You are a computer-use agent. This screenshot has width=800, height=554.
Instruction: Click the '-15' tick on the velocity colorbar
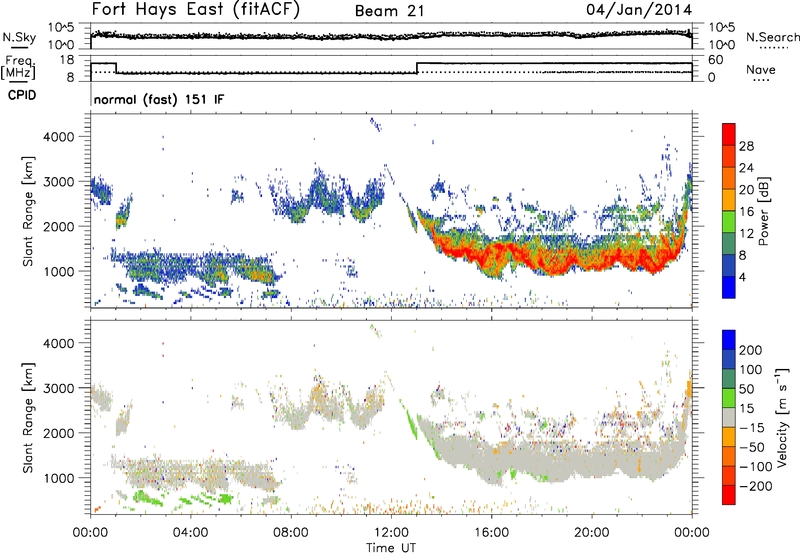[x=752, y=427]
